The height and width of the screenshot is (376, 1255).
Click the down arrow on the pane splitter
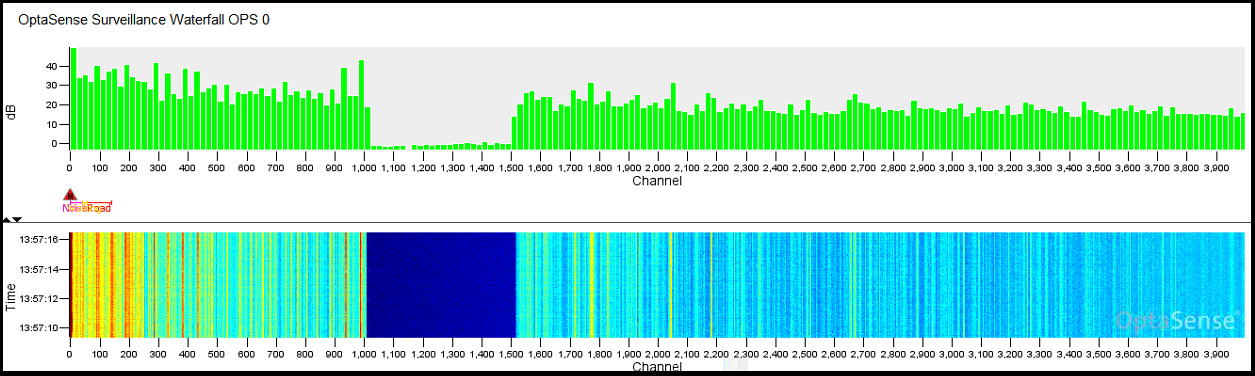[x=17, y=218]
